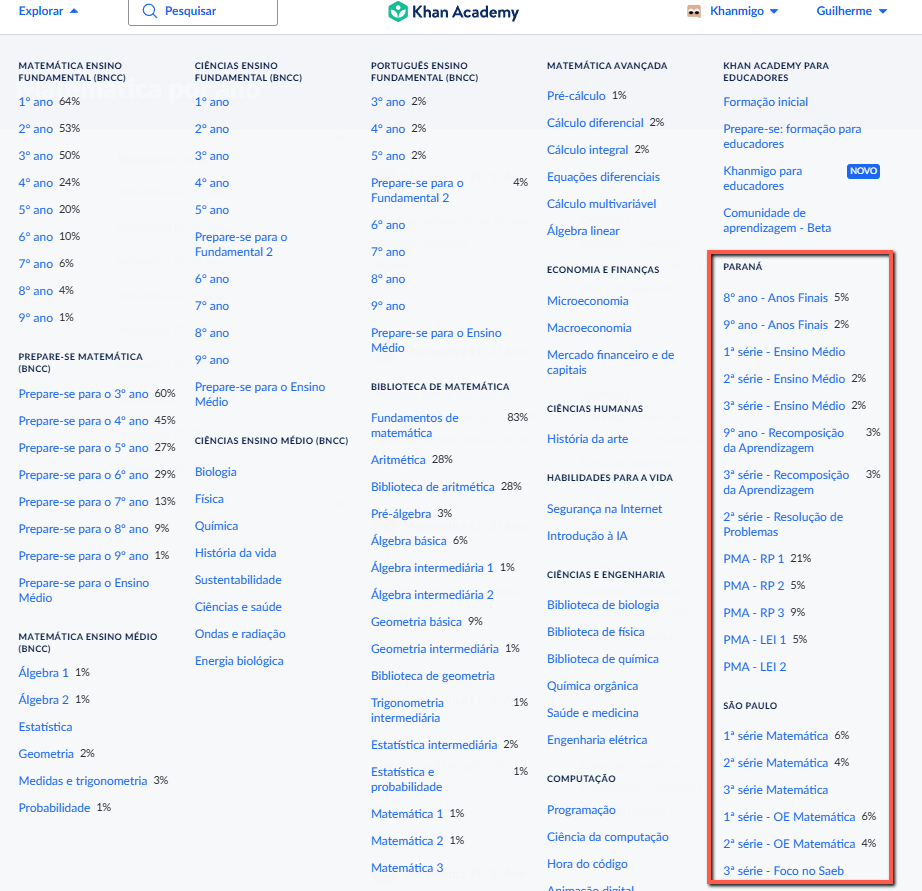Screen dimensions: 922x891
Task: Open Ondas e radiação
Action: (x=240, y=635)
